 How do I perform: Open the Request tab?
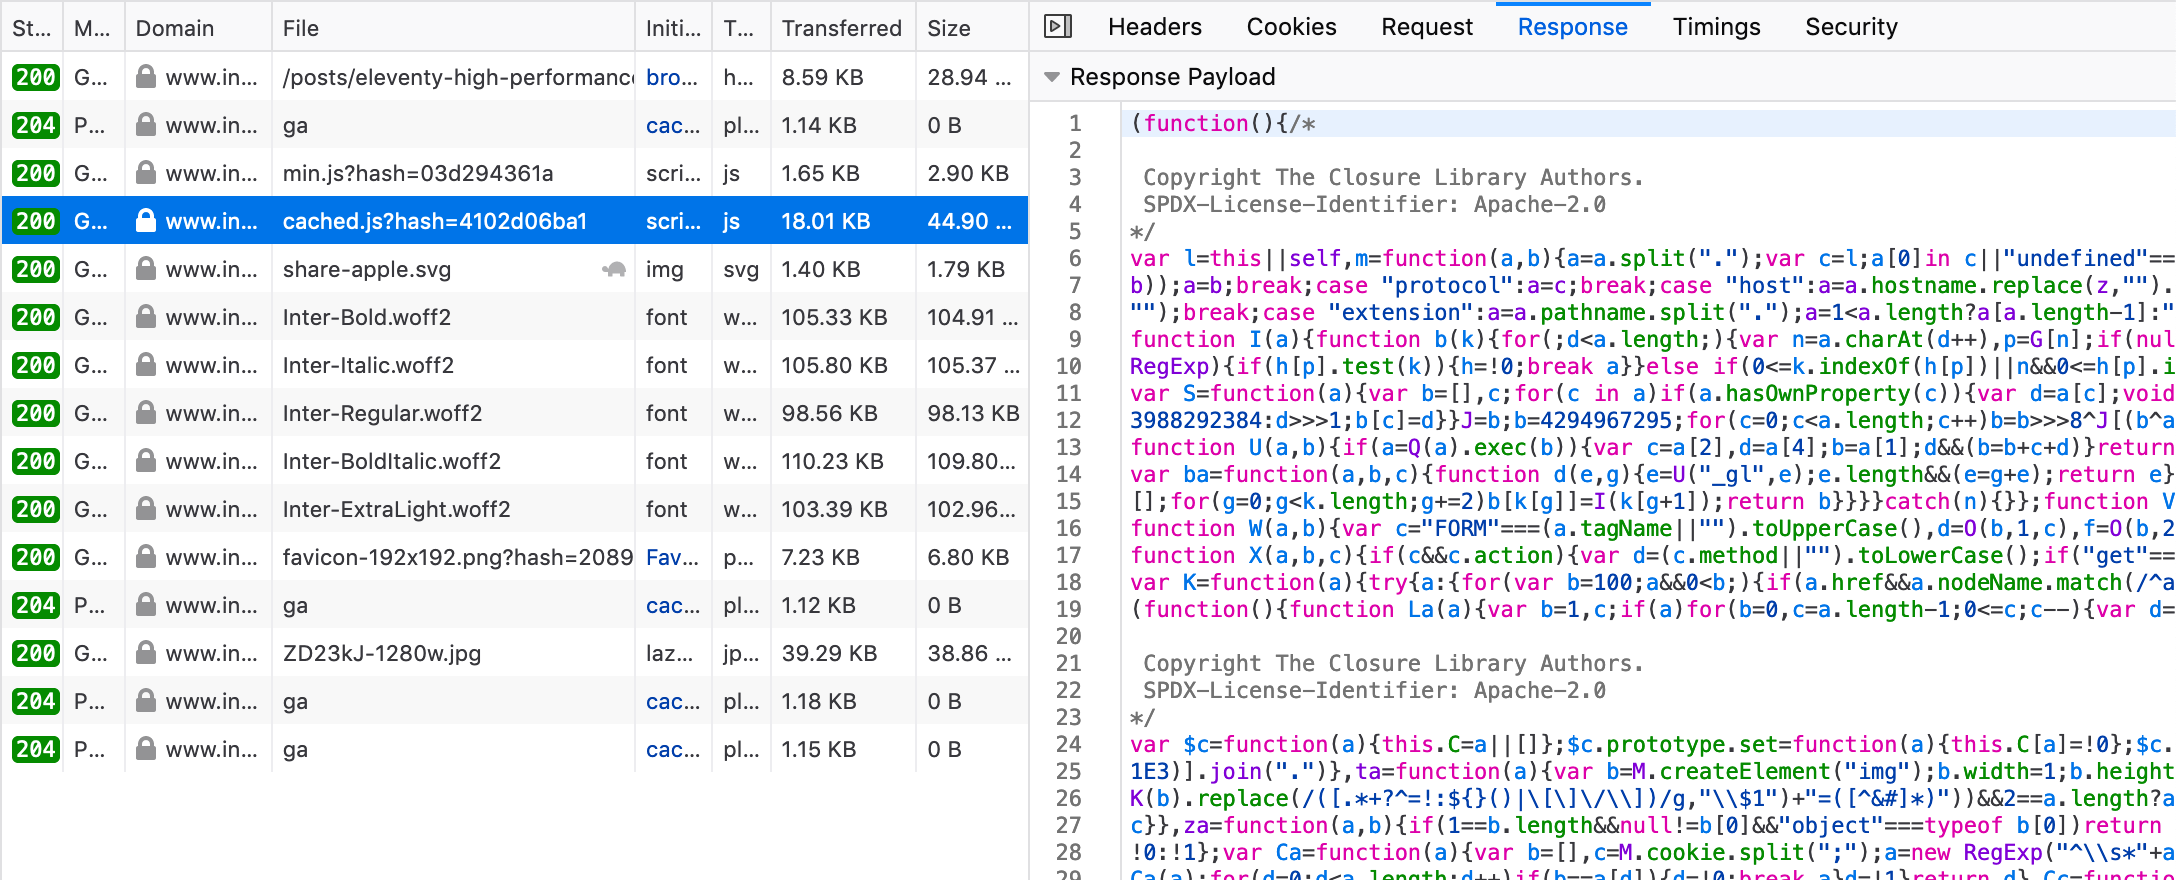[x=1427, y=27]
